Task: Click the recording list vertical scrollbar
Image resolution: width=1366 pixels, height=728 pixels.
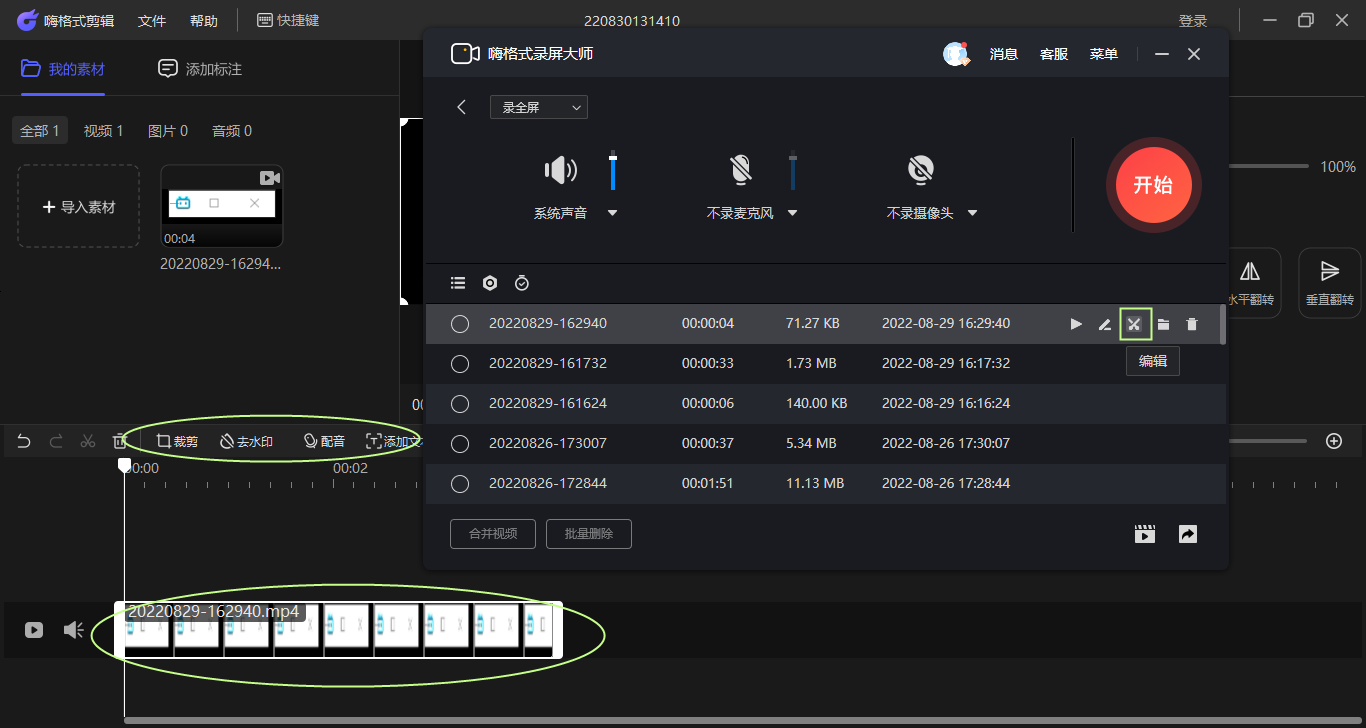Action: tap(1222, 325)
